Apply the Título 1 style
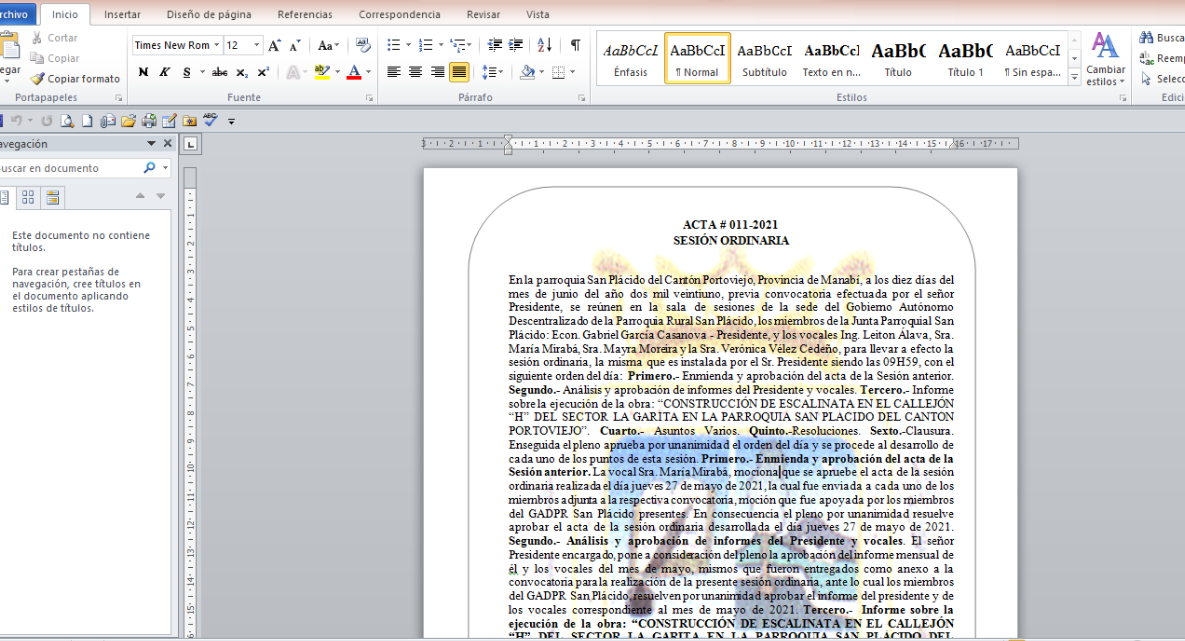This screenshot has height=641, width=1185. coord(965,58)
